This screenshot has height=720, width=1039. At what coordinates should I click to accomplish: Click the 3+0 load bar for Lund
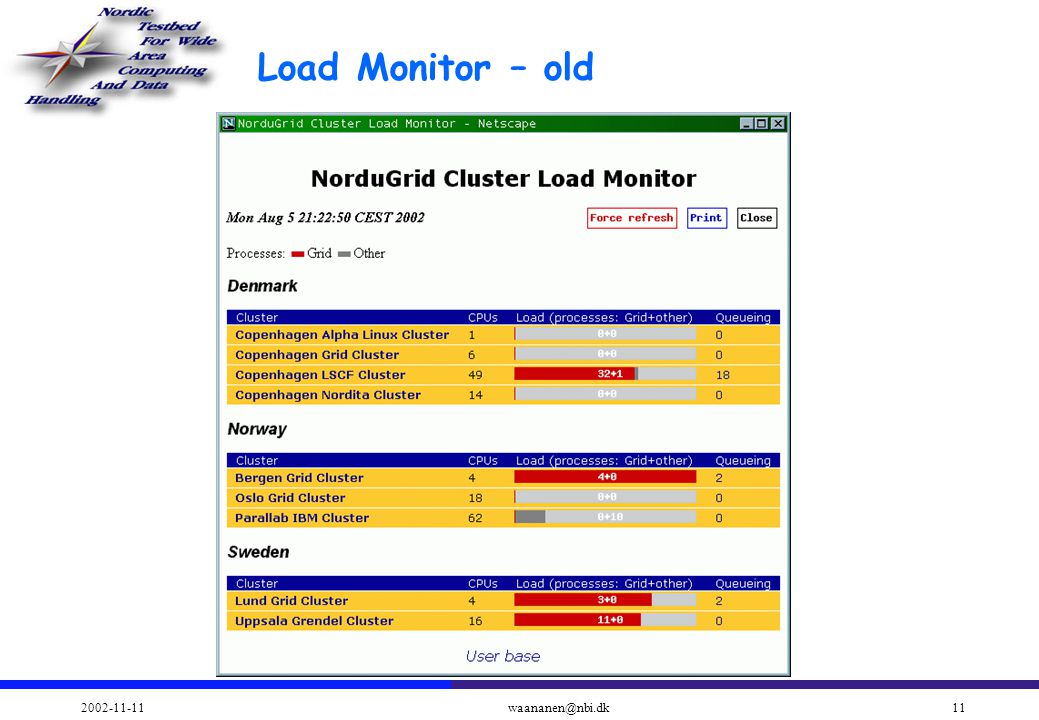(x=605, y=600)
